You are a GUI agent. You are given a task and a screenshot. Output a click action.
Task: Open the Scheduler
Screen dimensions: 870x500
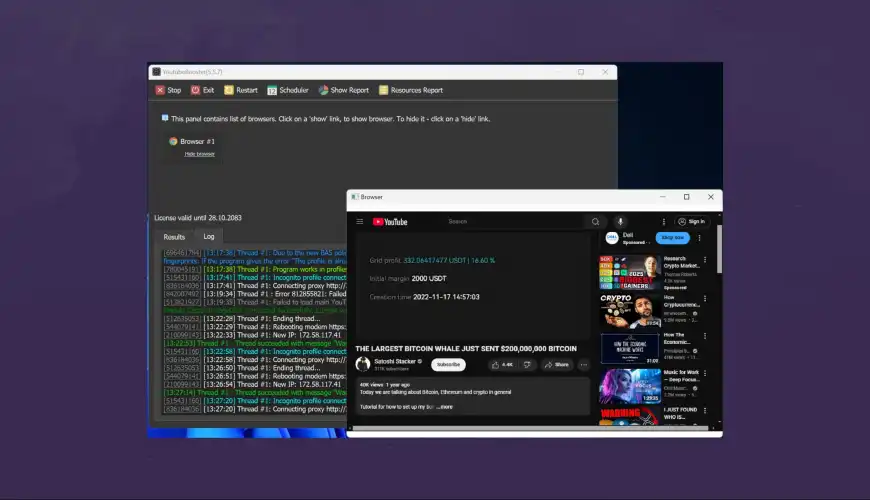point(287,90)
